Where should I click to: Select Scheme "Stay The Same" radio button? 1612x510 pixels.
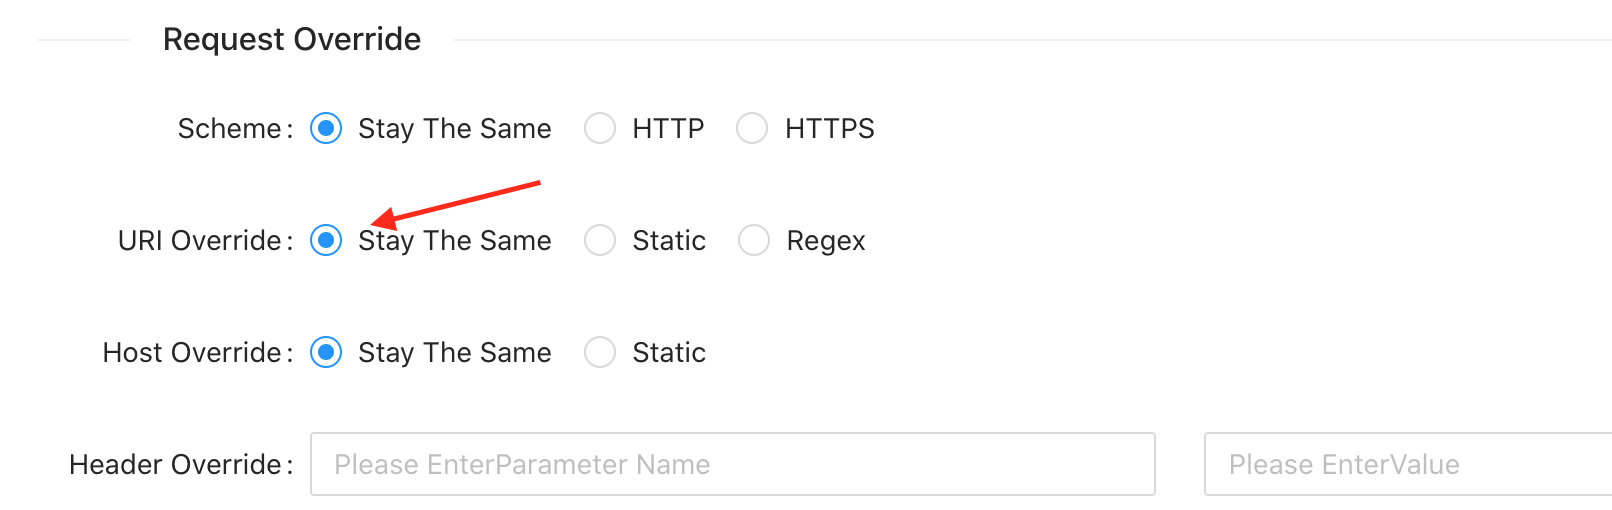tap(326, 129)
